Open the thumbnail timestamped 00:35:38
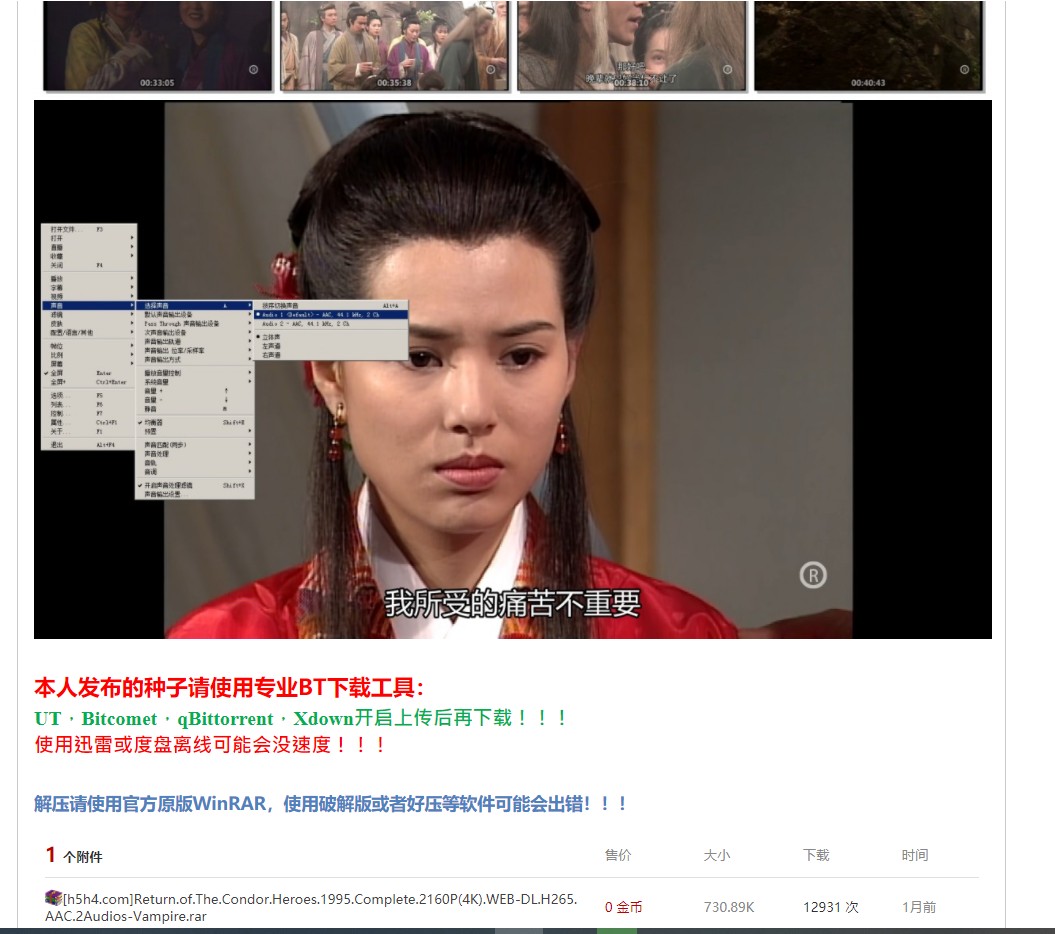1055x934 pixels. point(394,45)
